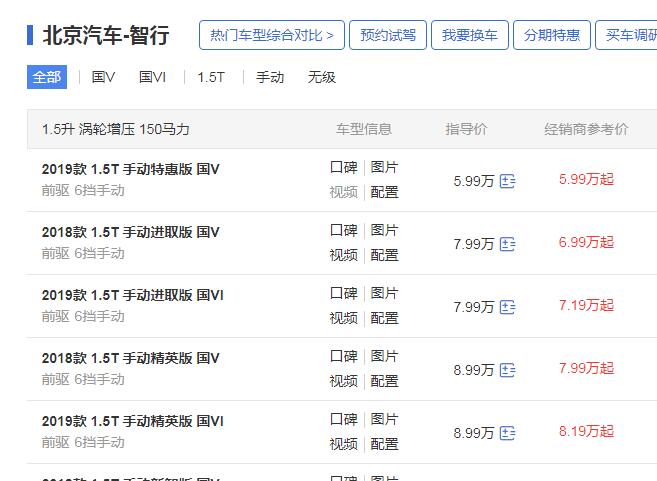657x481 pixels.
Task: Select the 全部 filter tab
Action: coord(47,77)
